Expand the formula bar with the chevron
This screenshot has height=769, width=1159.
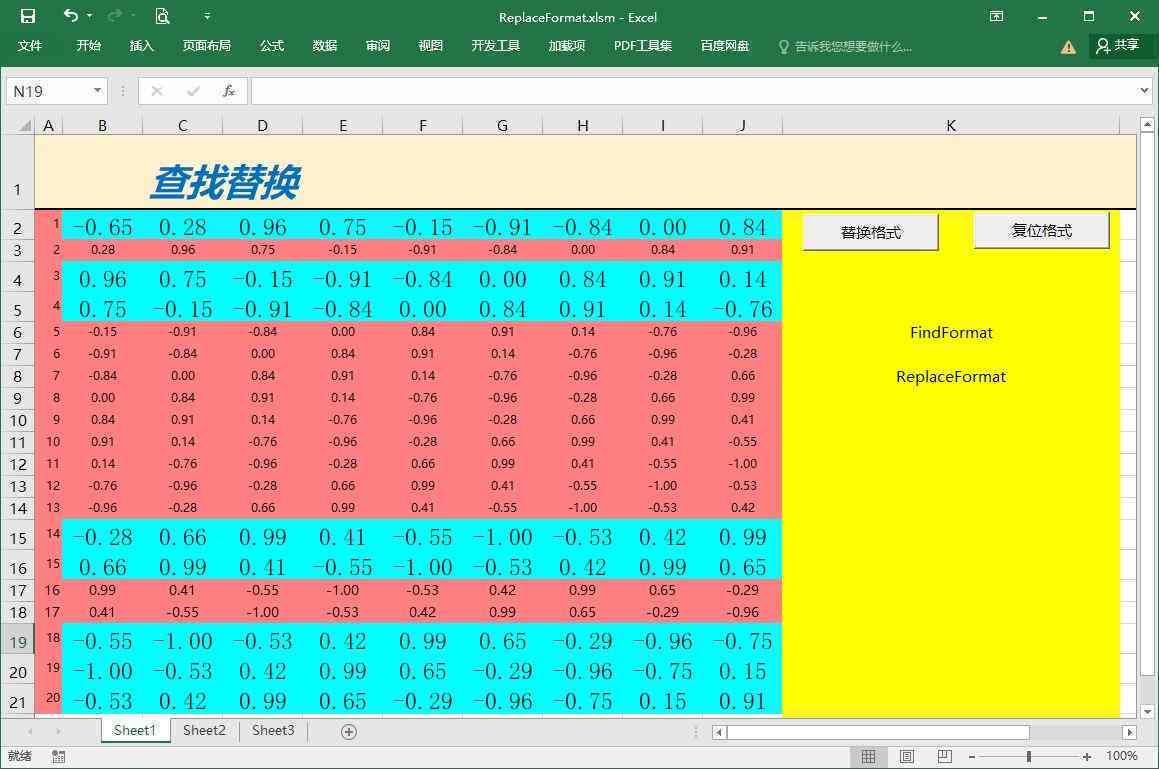(1144, 91)
